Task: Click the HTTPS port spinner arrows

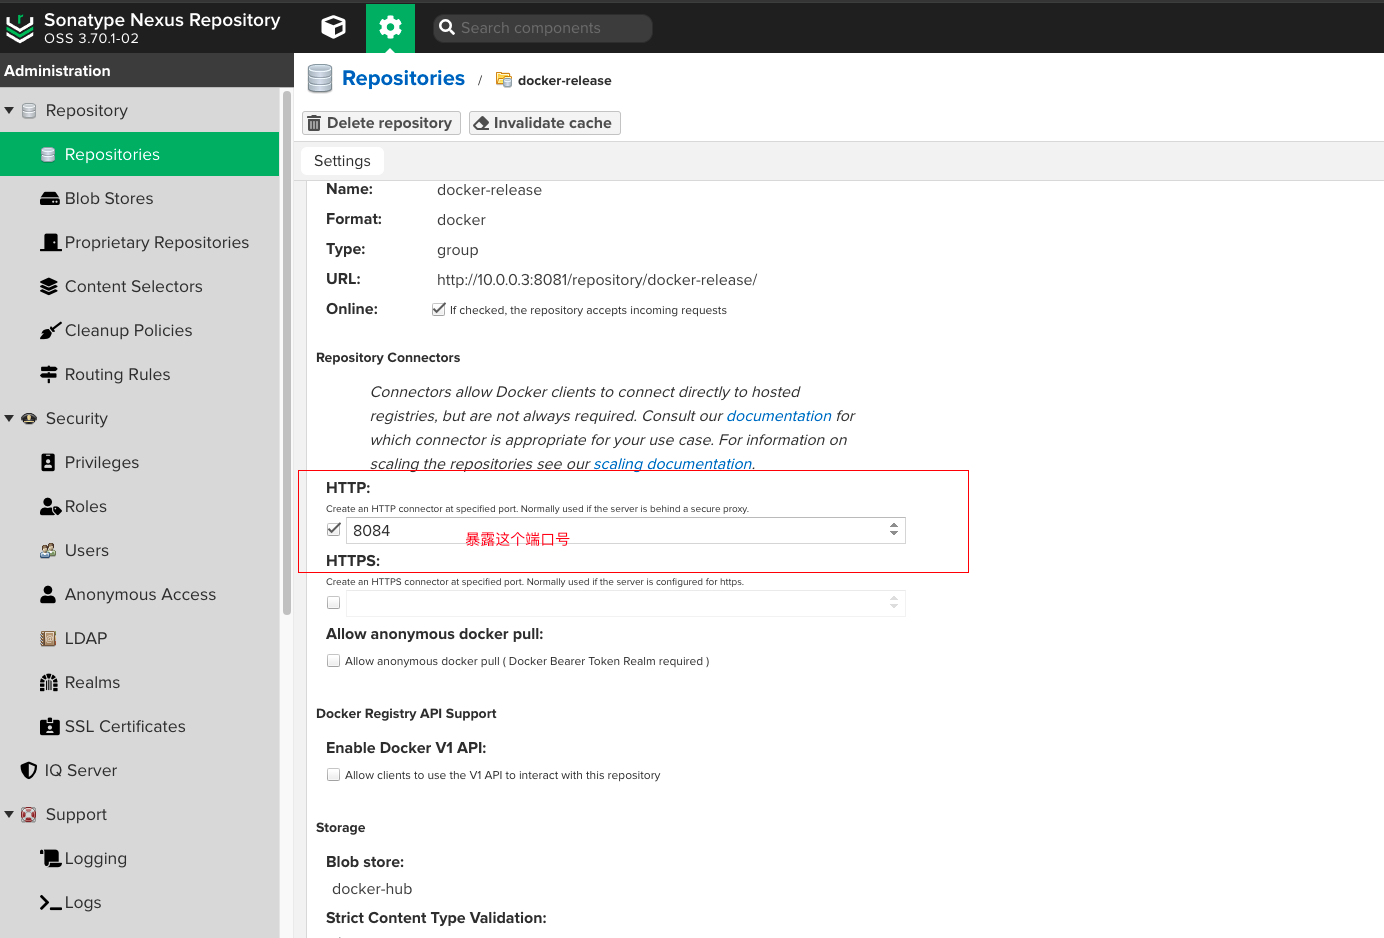Action: (894, 603)
